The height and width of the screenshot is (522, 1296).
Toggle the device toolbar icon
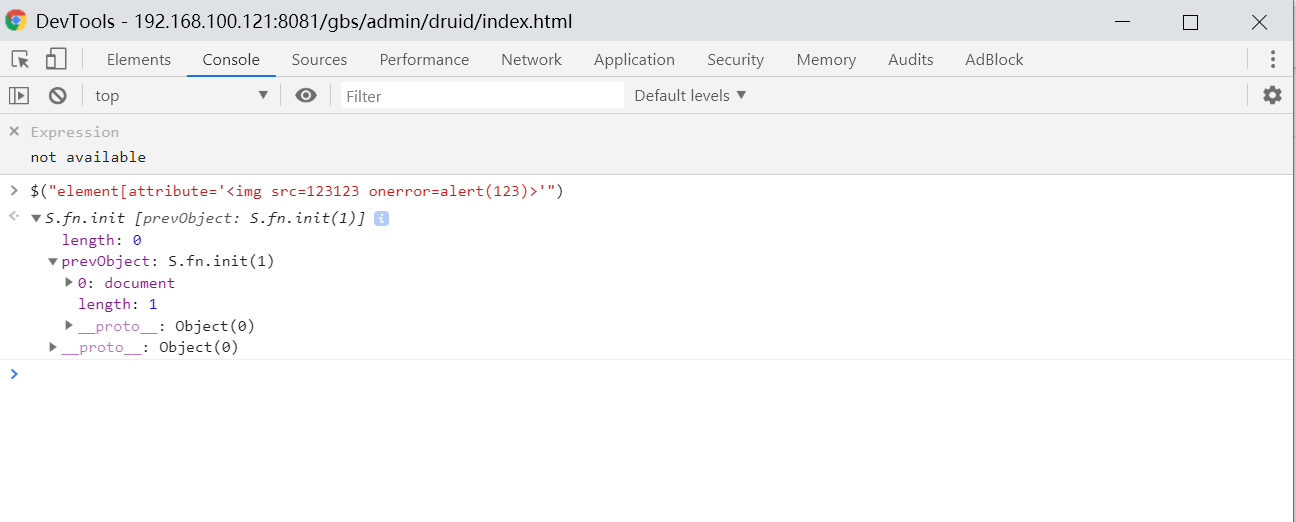point(56,59)
